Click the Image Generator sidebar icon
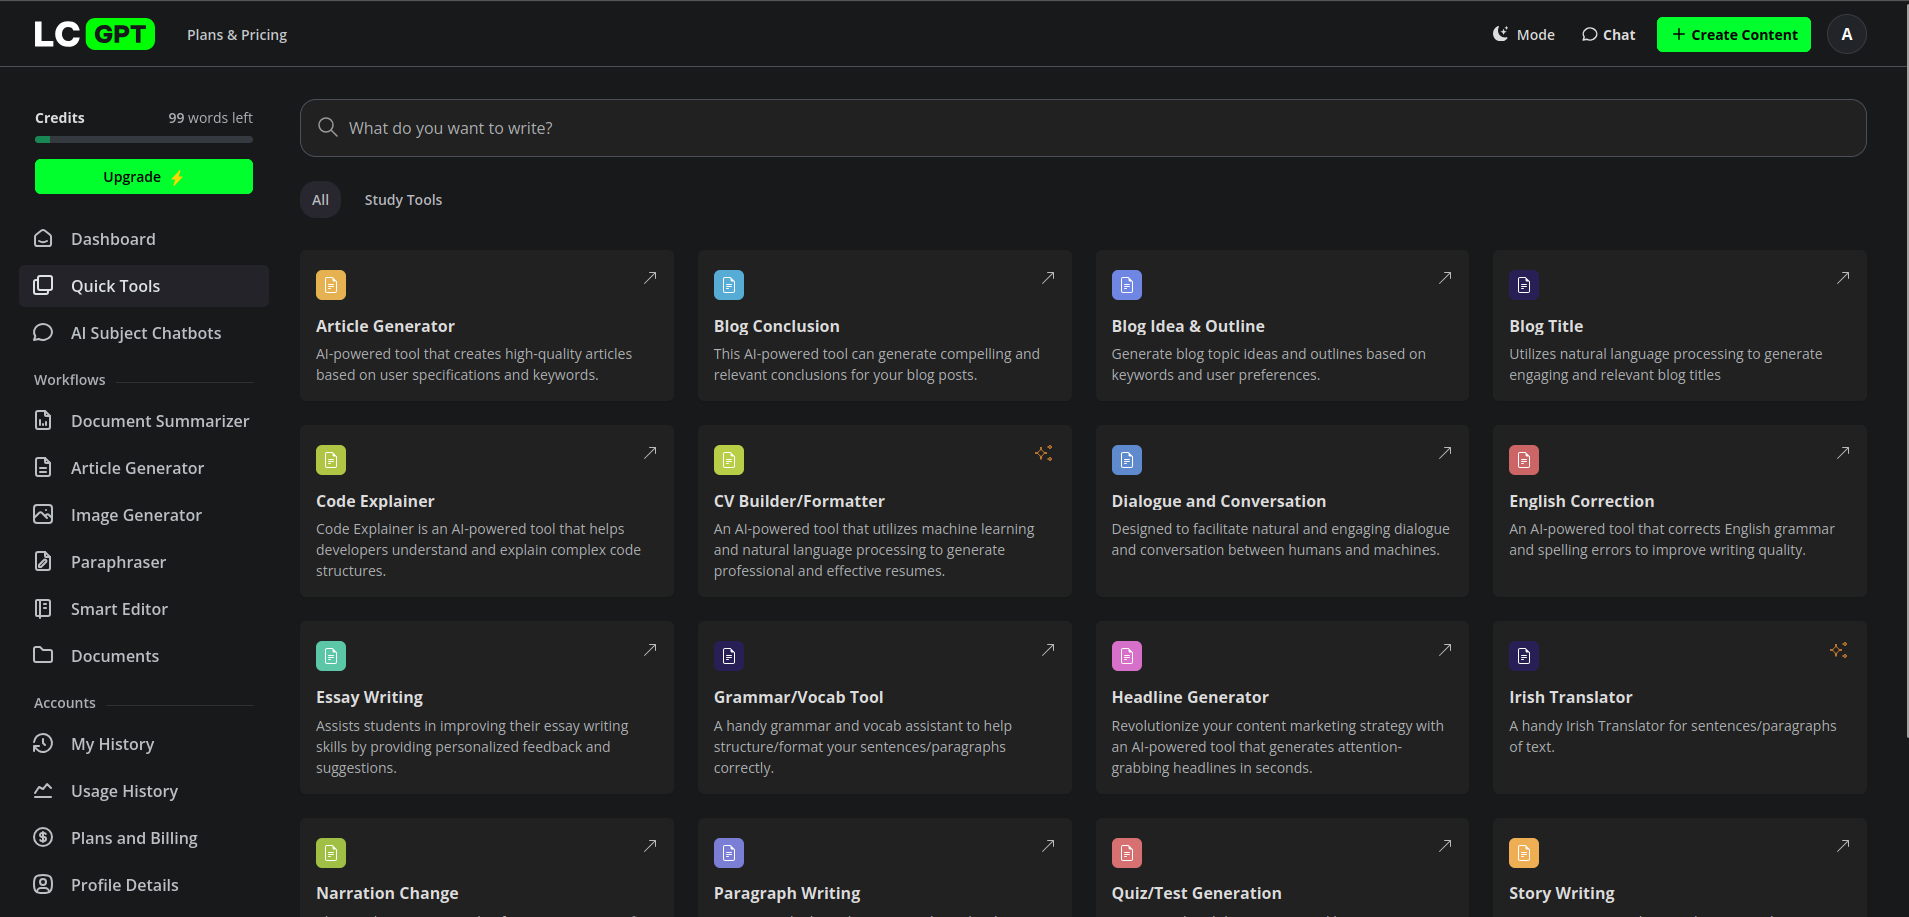 pyautogui.click(x=43, y=515)
